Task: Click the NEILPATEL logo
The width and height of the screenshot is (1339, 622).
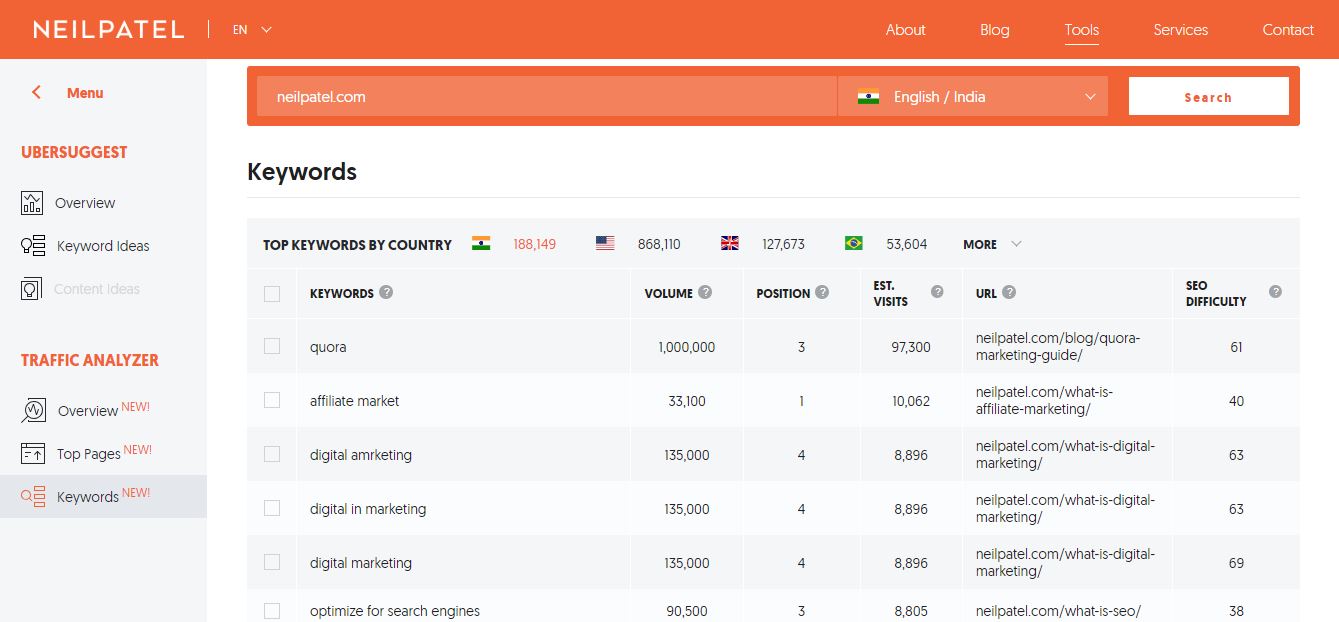Action: [109, 30]
